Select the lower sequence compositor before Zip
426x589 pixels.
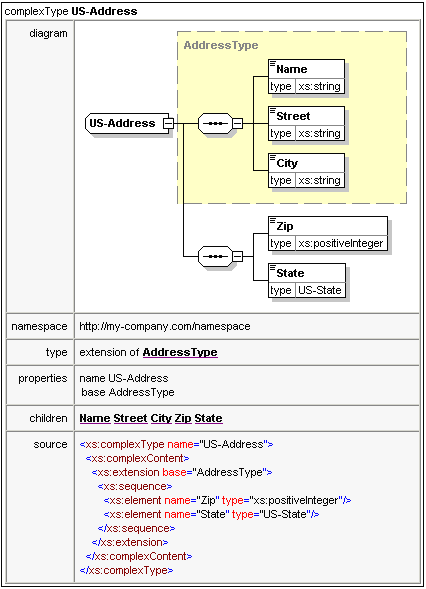coord(215,257)
